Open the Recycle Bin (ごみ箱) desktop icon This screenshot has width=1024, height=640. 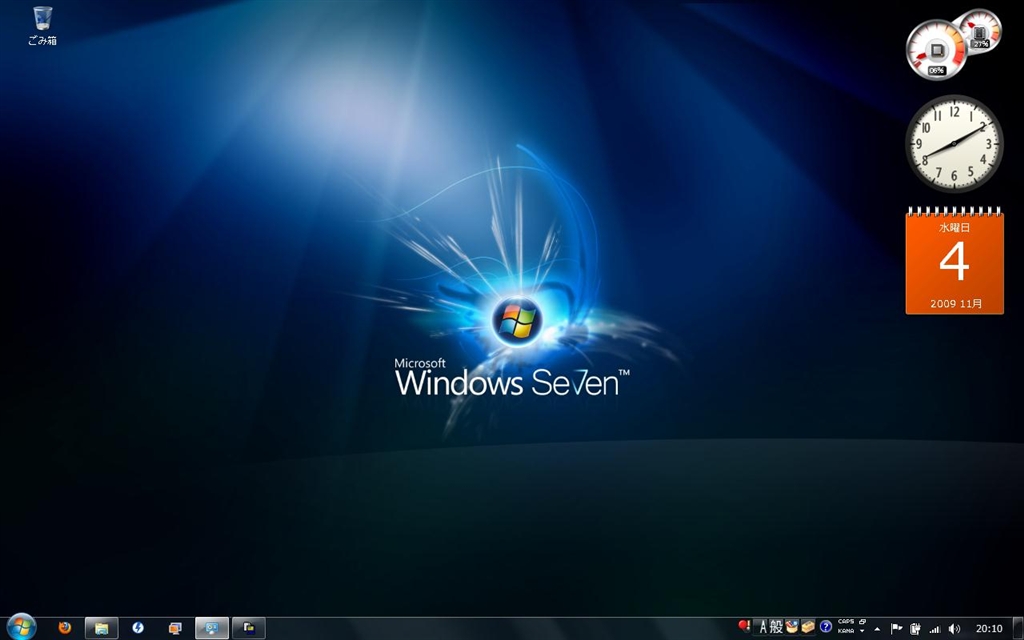tap(42, 26)
